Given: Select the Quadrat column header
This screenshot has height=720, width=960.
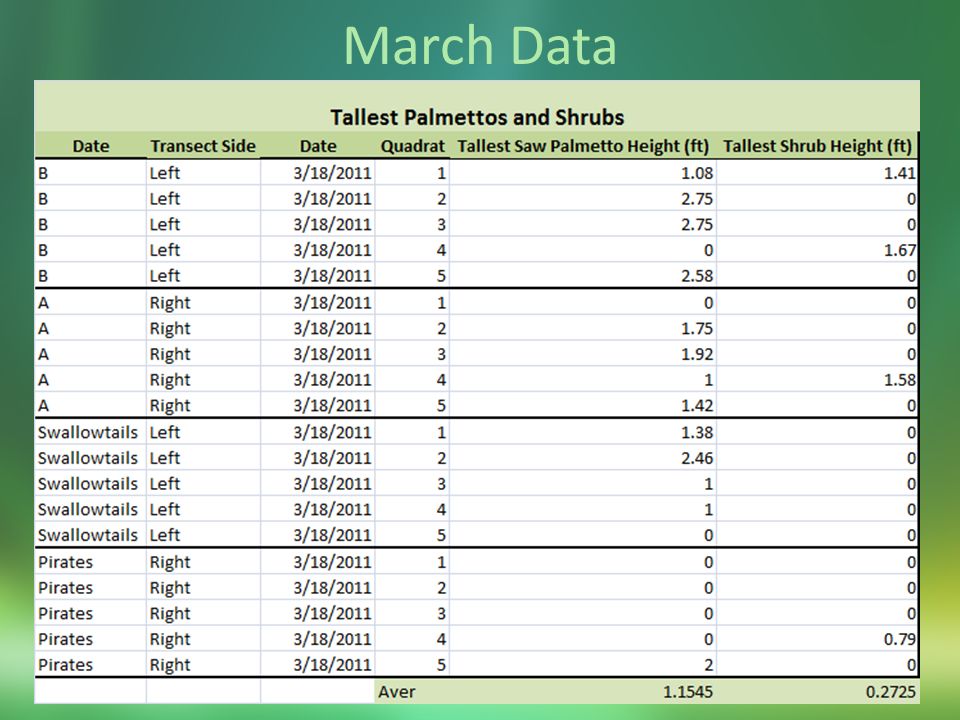Looking at the screenshot, I should point(413,146).
